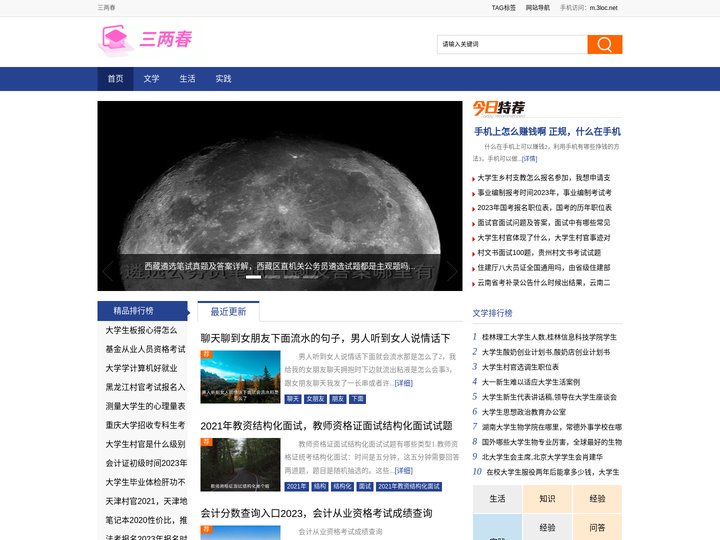Open sidebar item 大学生板报心得怎么
The height and width of the screenshot is (540, 720).
141,330
